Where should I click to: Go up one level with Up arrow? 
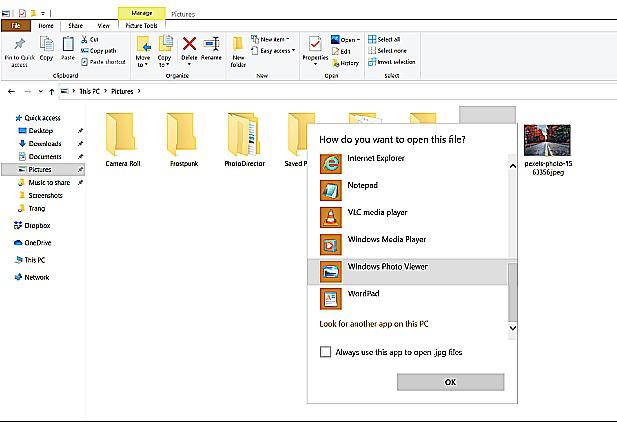point(52,91)
